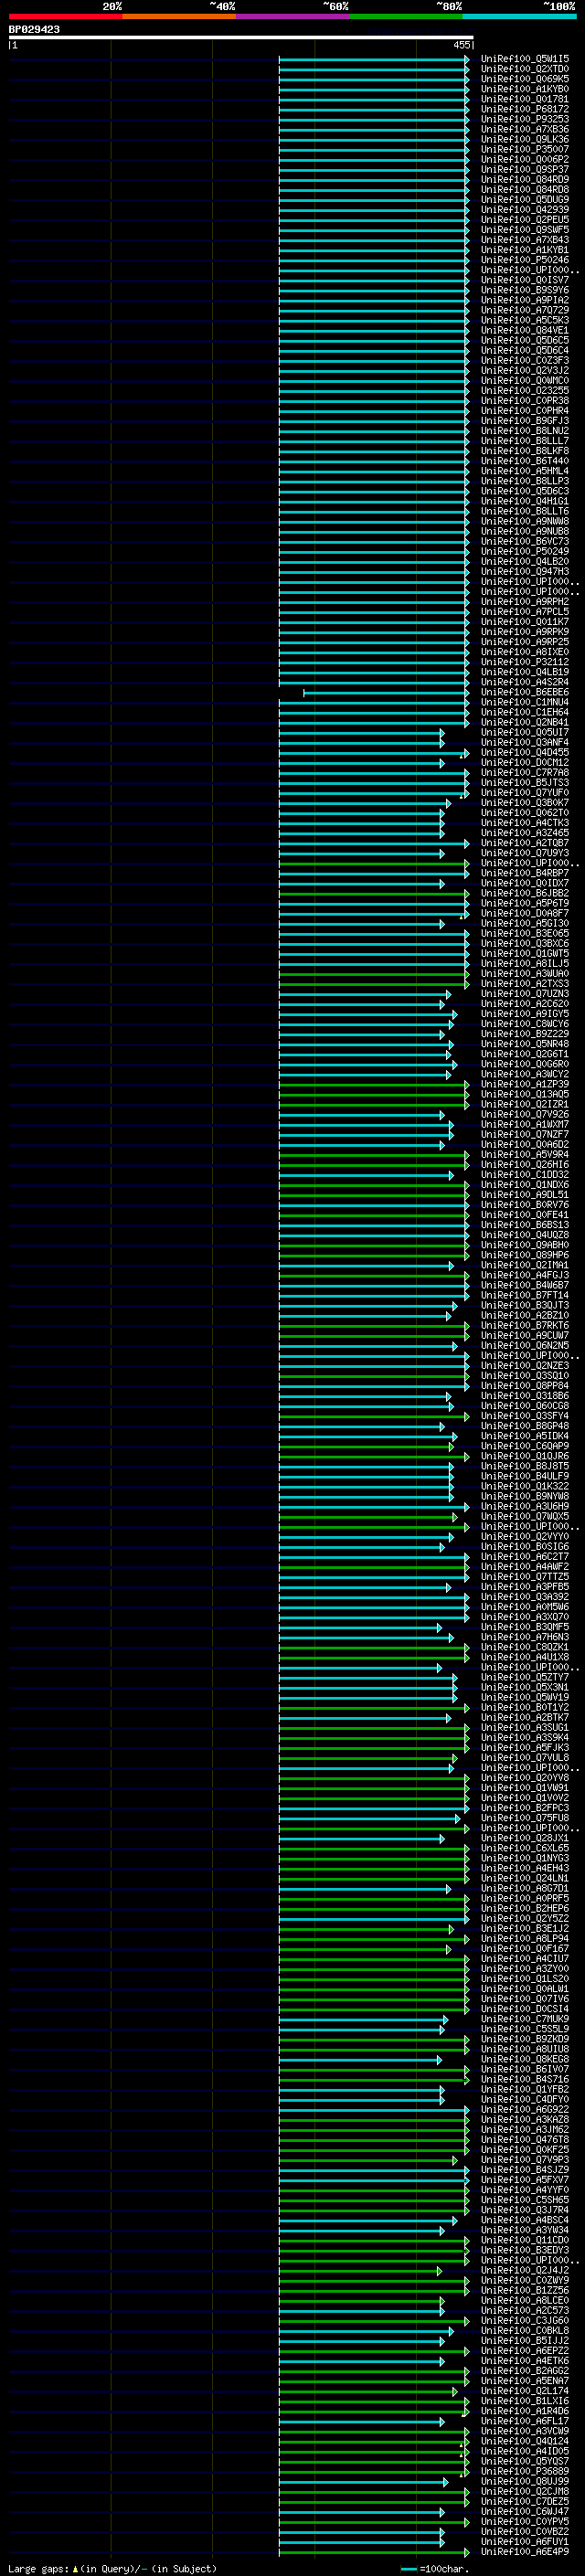Screen dimensions: 585x2576
Task: Select hit label UniRef100_C1MNU4
Action: coord(525,702)
